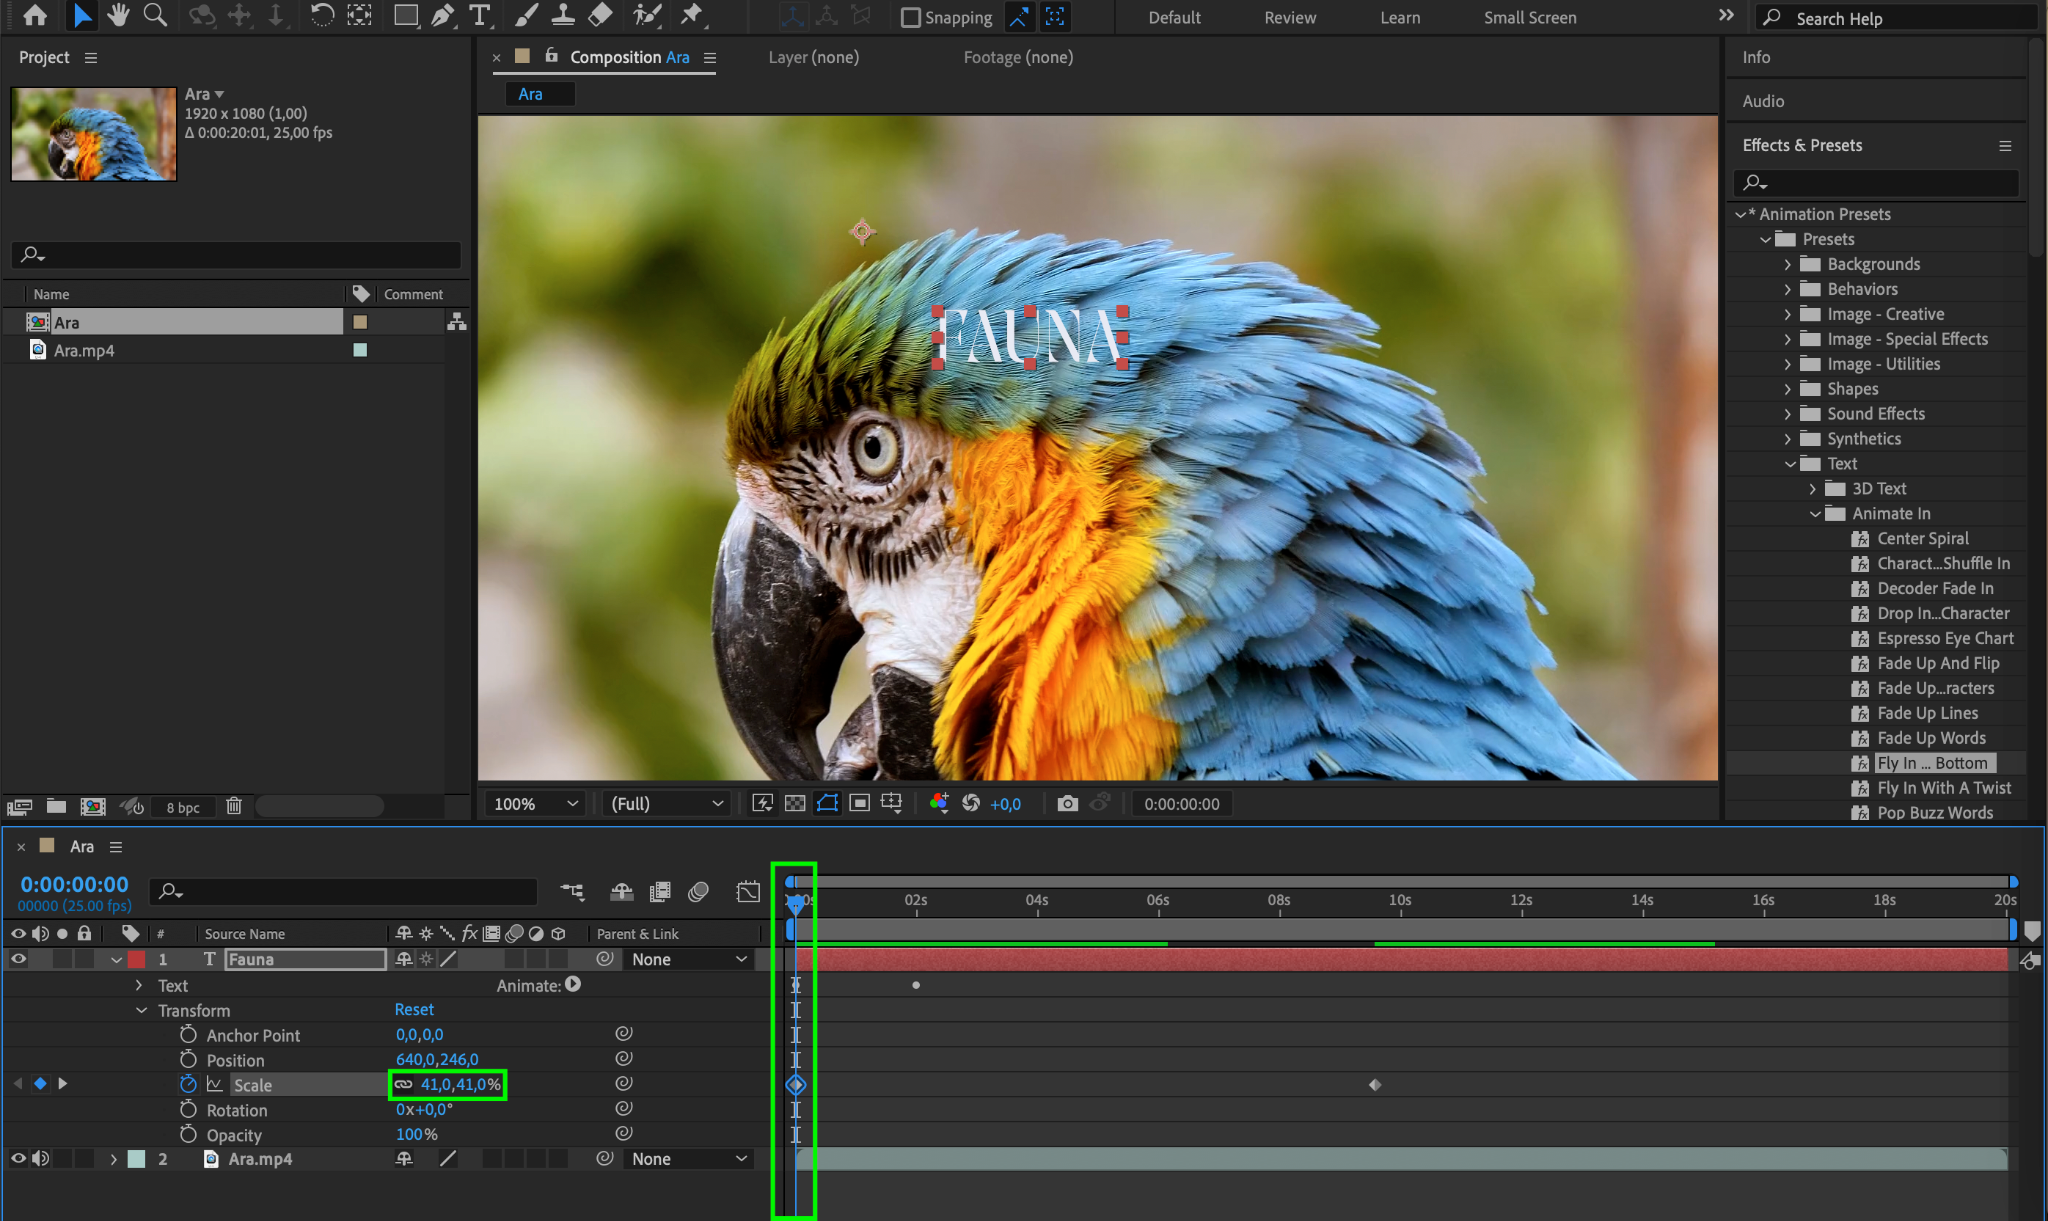Click the red Fauna layer label color
Image resolution: width=2048 pixels, height=1221 pixels.
click(x=137, y=959)
